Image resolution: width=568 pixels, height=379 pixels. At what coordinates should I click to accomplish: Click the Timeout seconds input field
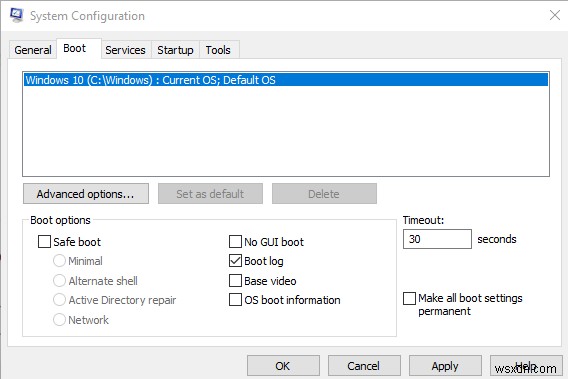click(437, 239)
